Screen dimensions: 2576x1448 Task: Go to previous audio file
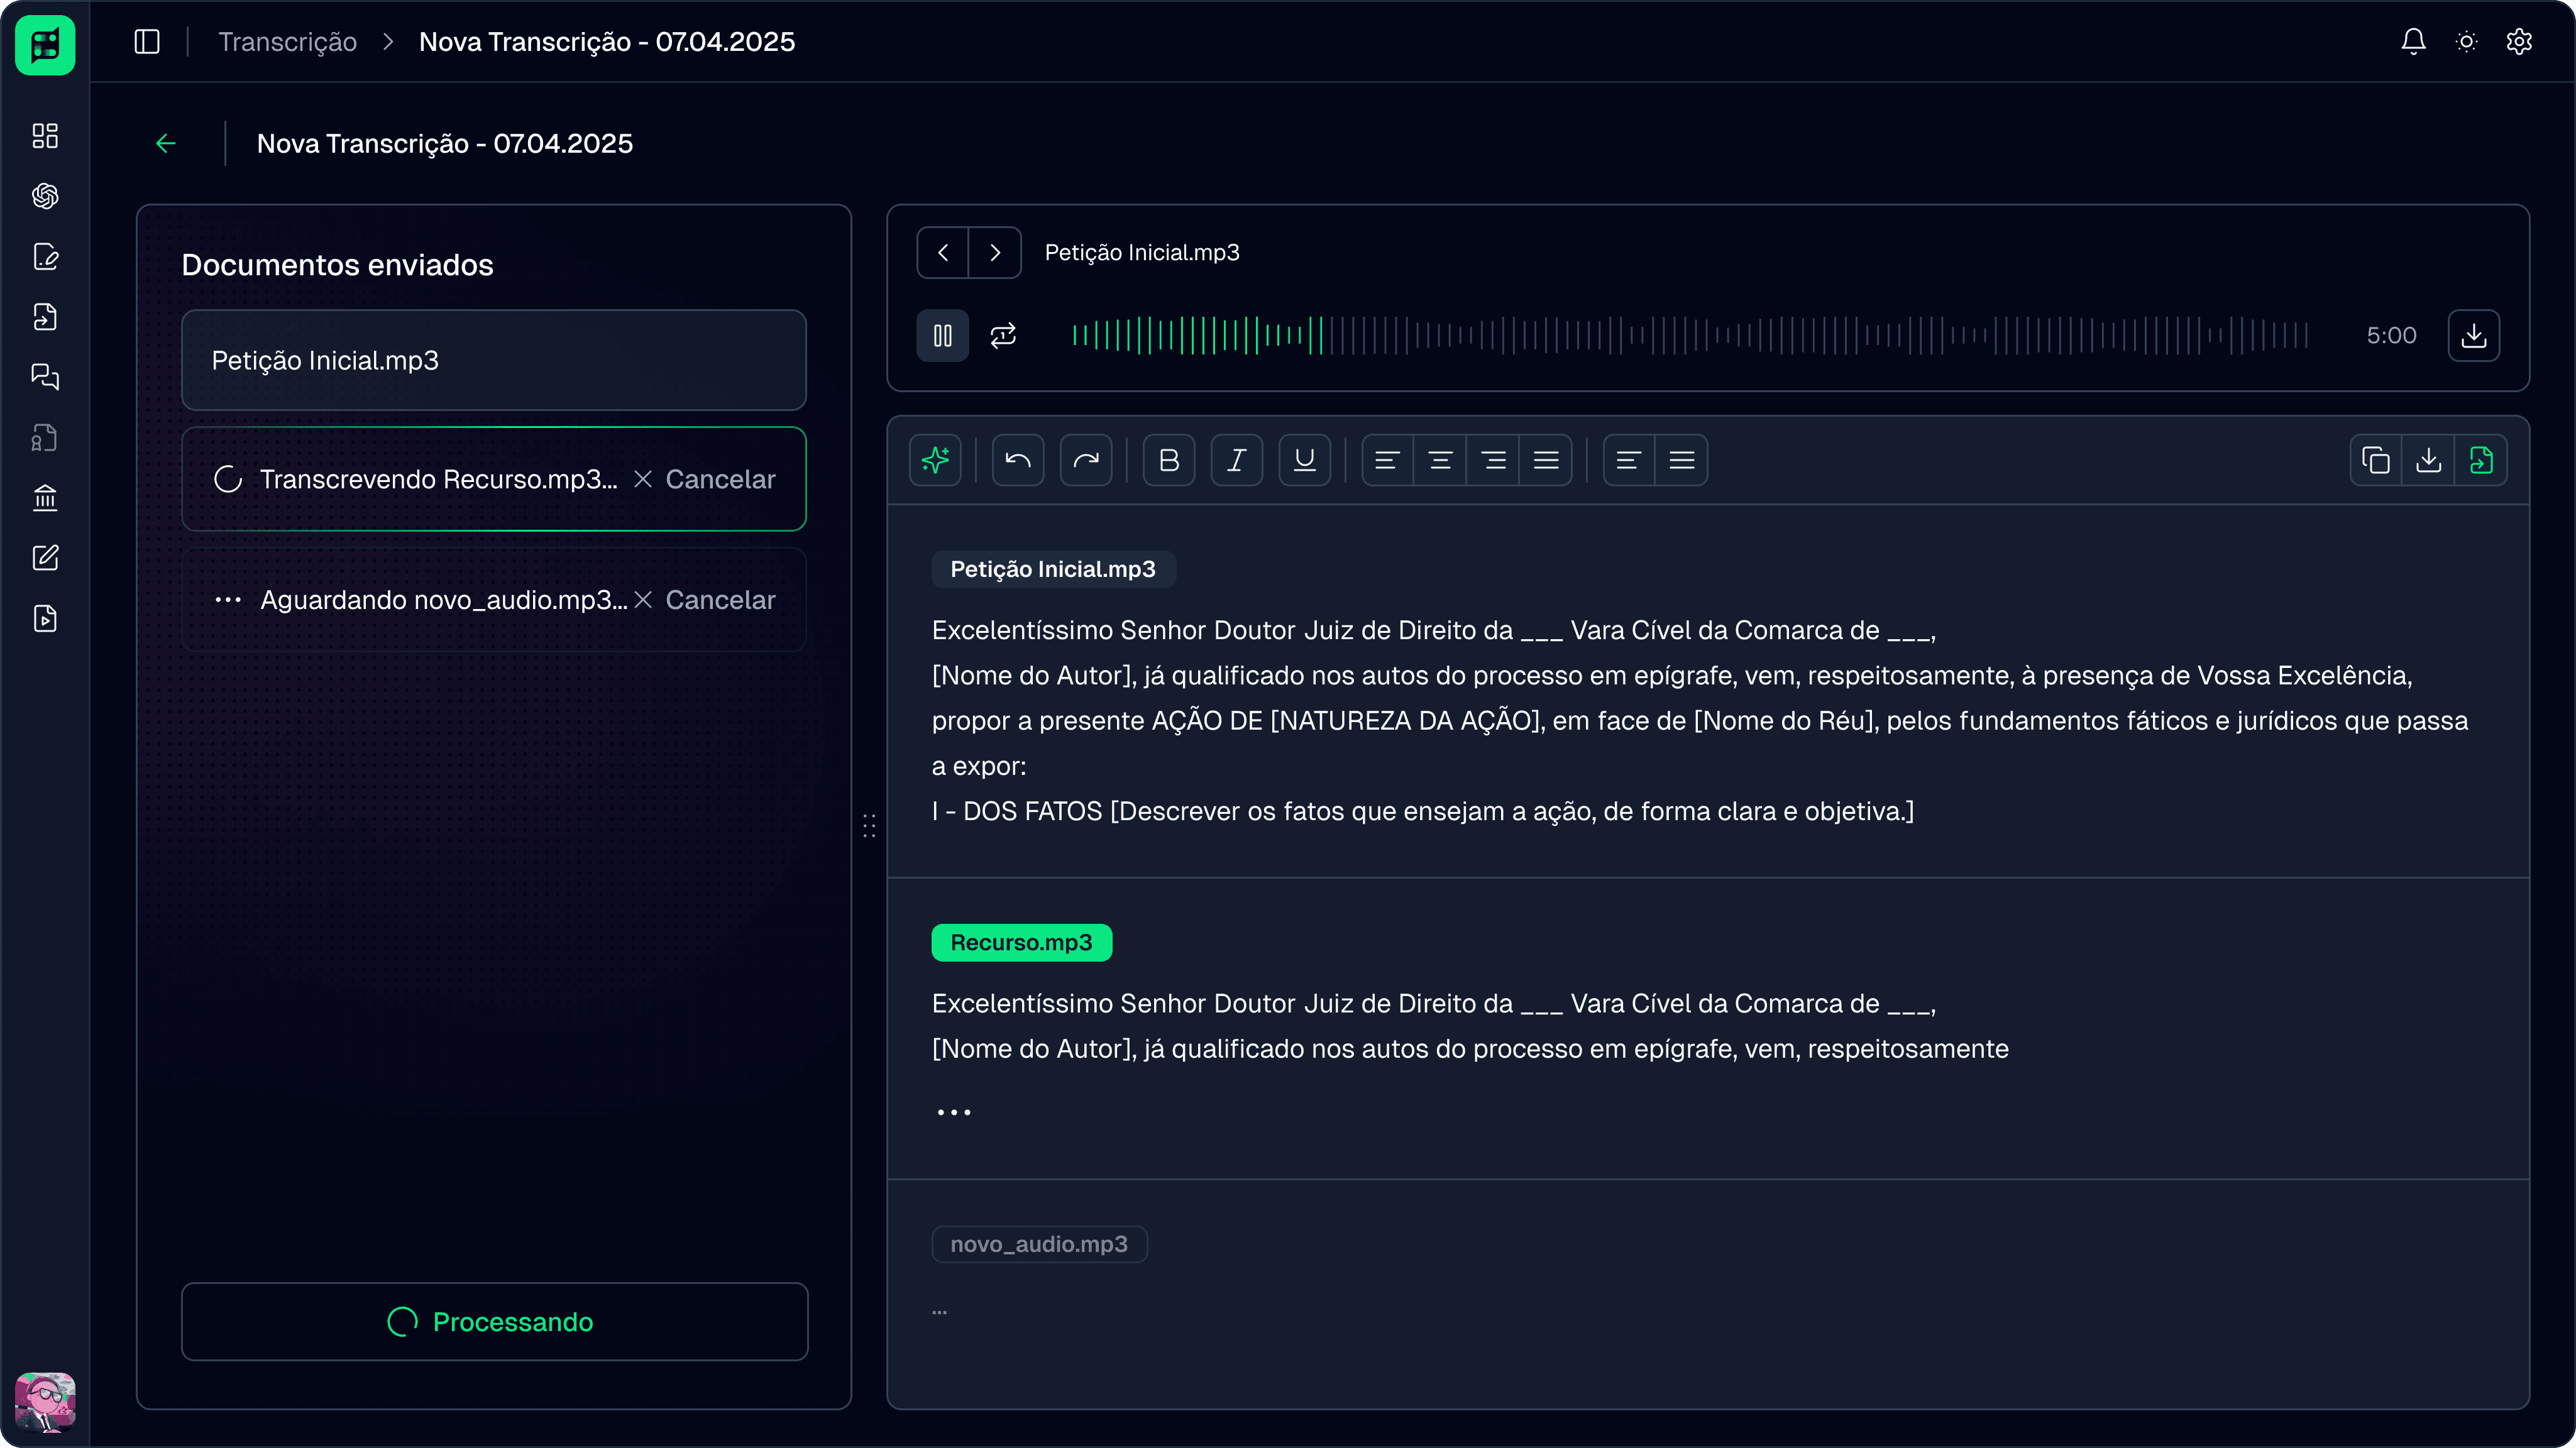tap(943, 253)
